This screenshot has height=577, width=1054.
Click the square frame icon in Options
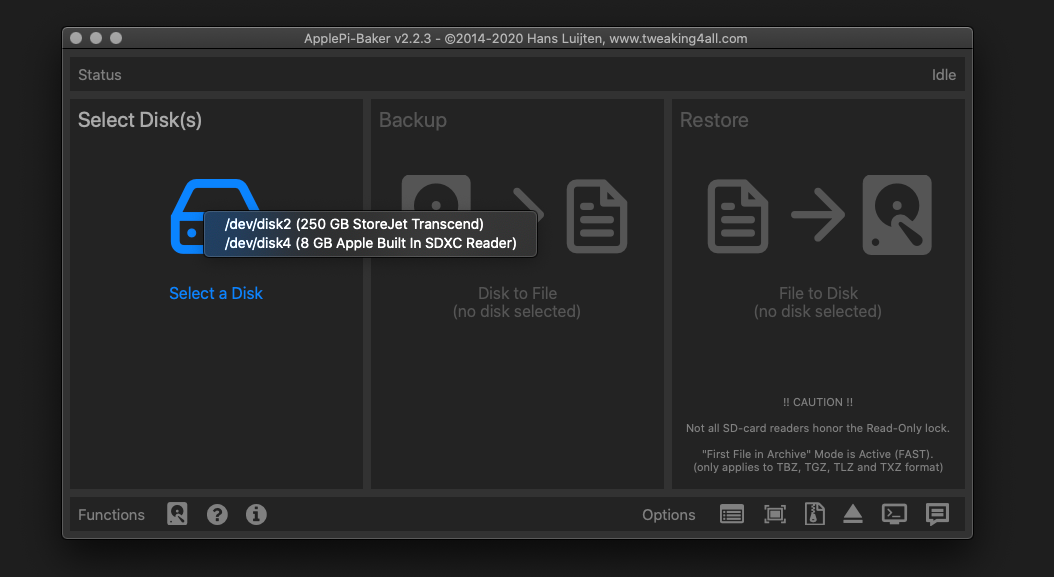[x=775, y=514]
